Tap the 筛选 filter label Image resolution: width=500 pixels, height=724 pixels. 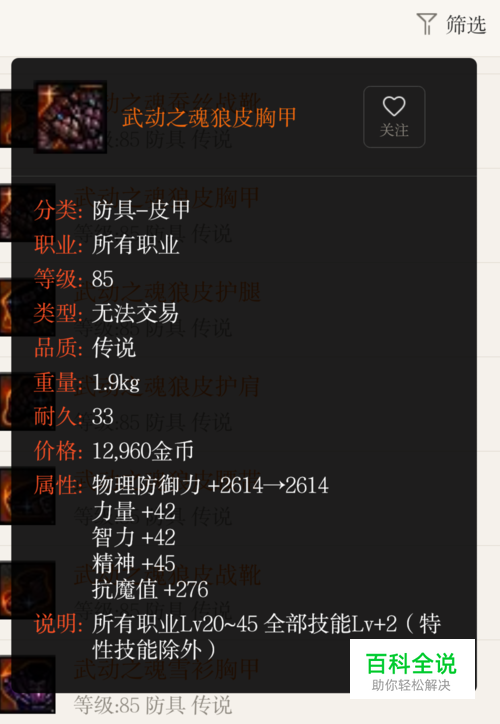[466, 24]
